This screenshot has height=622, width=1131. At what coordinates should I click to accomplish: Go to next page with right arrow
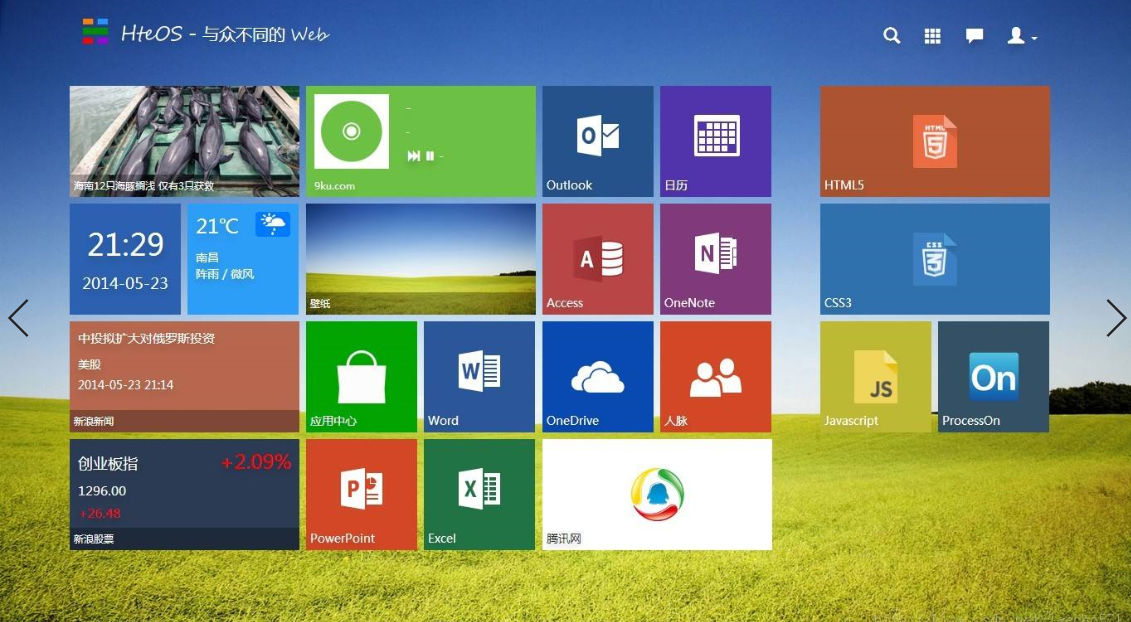click(x=1116, y=318)
